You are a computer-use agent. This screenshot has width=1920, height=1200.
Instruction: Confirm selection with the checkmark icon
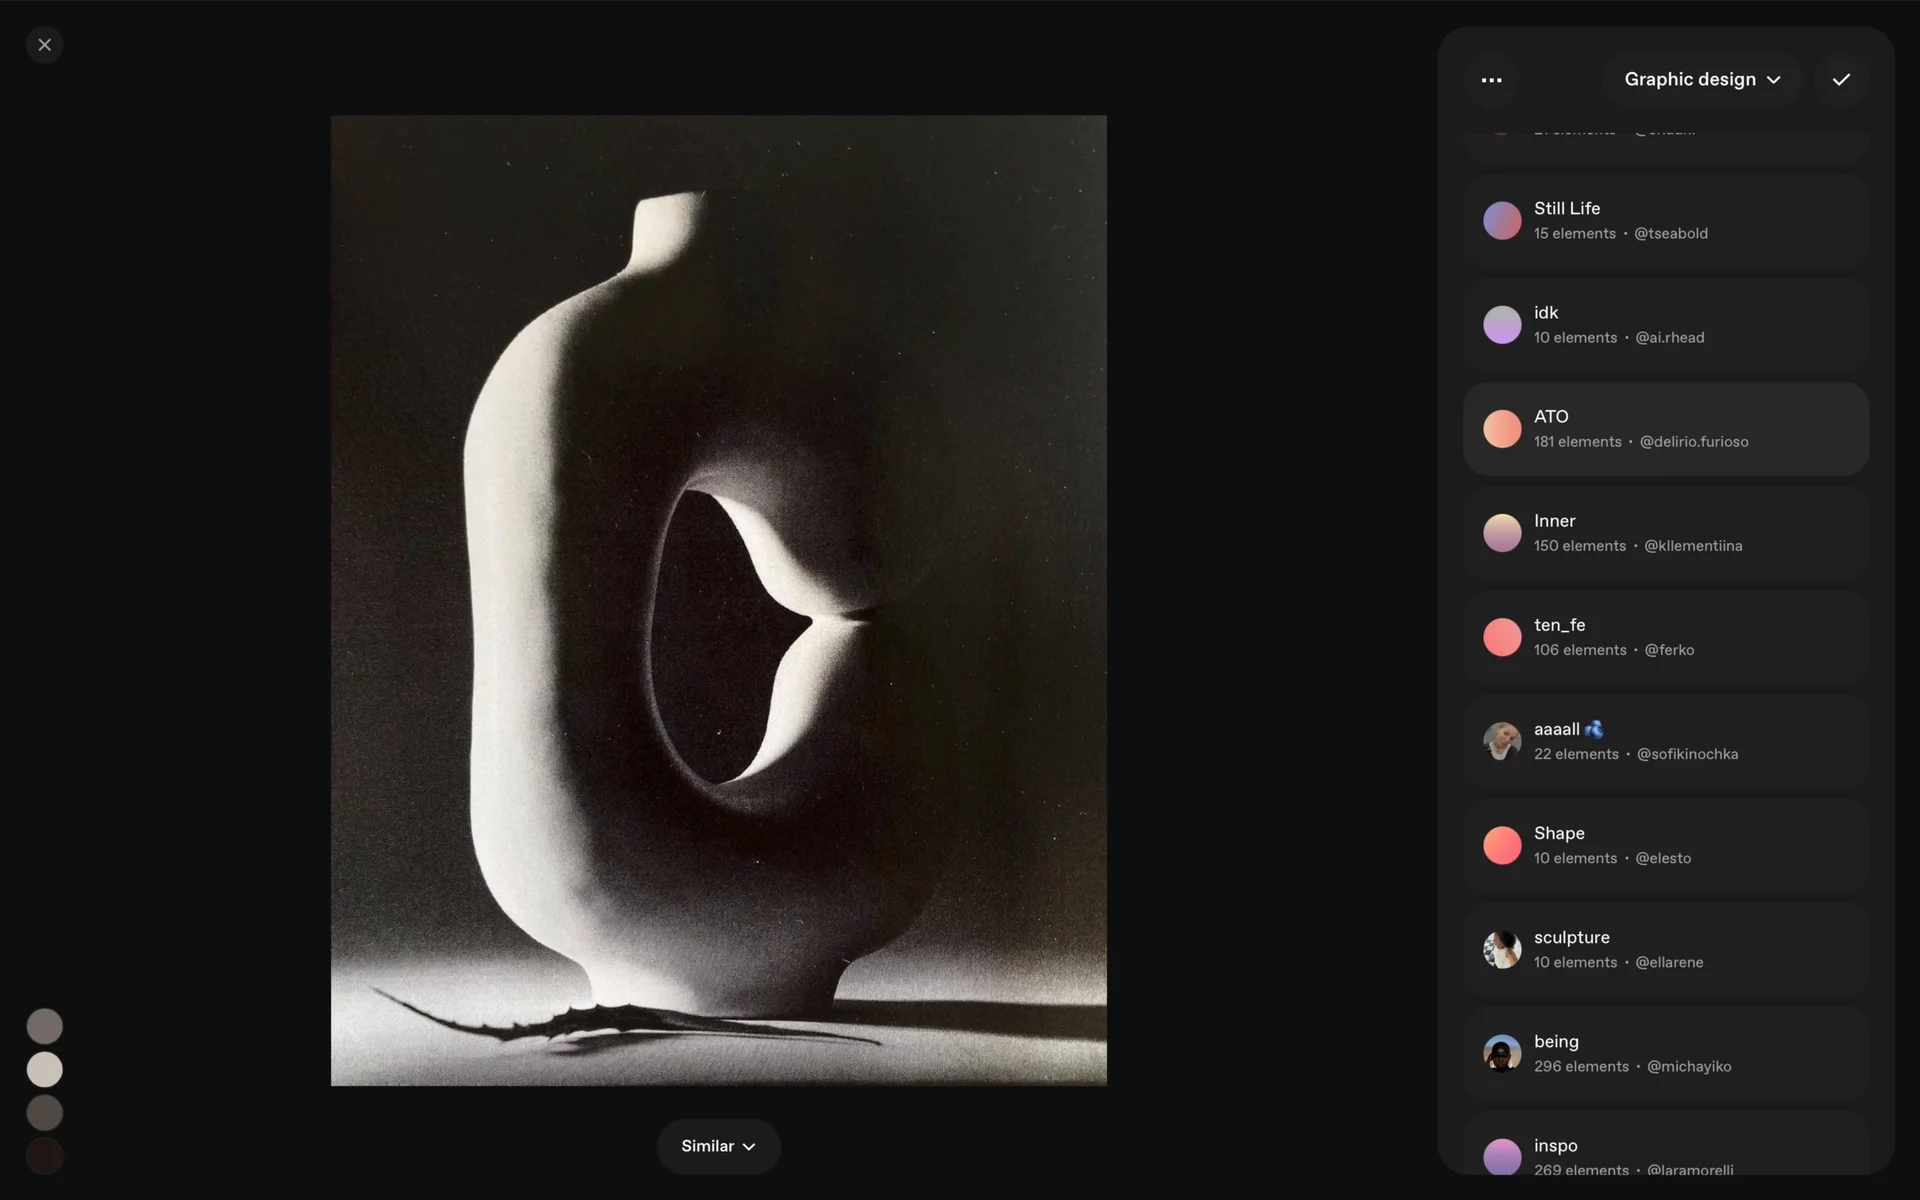click(x=1841, y=80)
